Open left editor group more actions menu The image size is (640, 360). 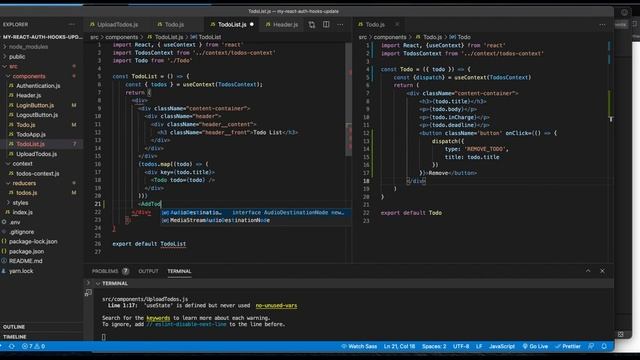(340, 24)
